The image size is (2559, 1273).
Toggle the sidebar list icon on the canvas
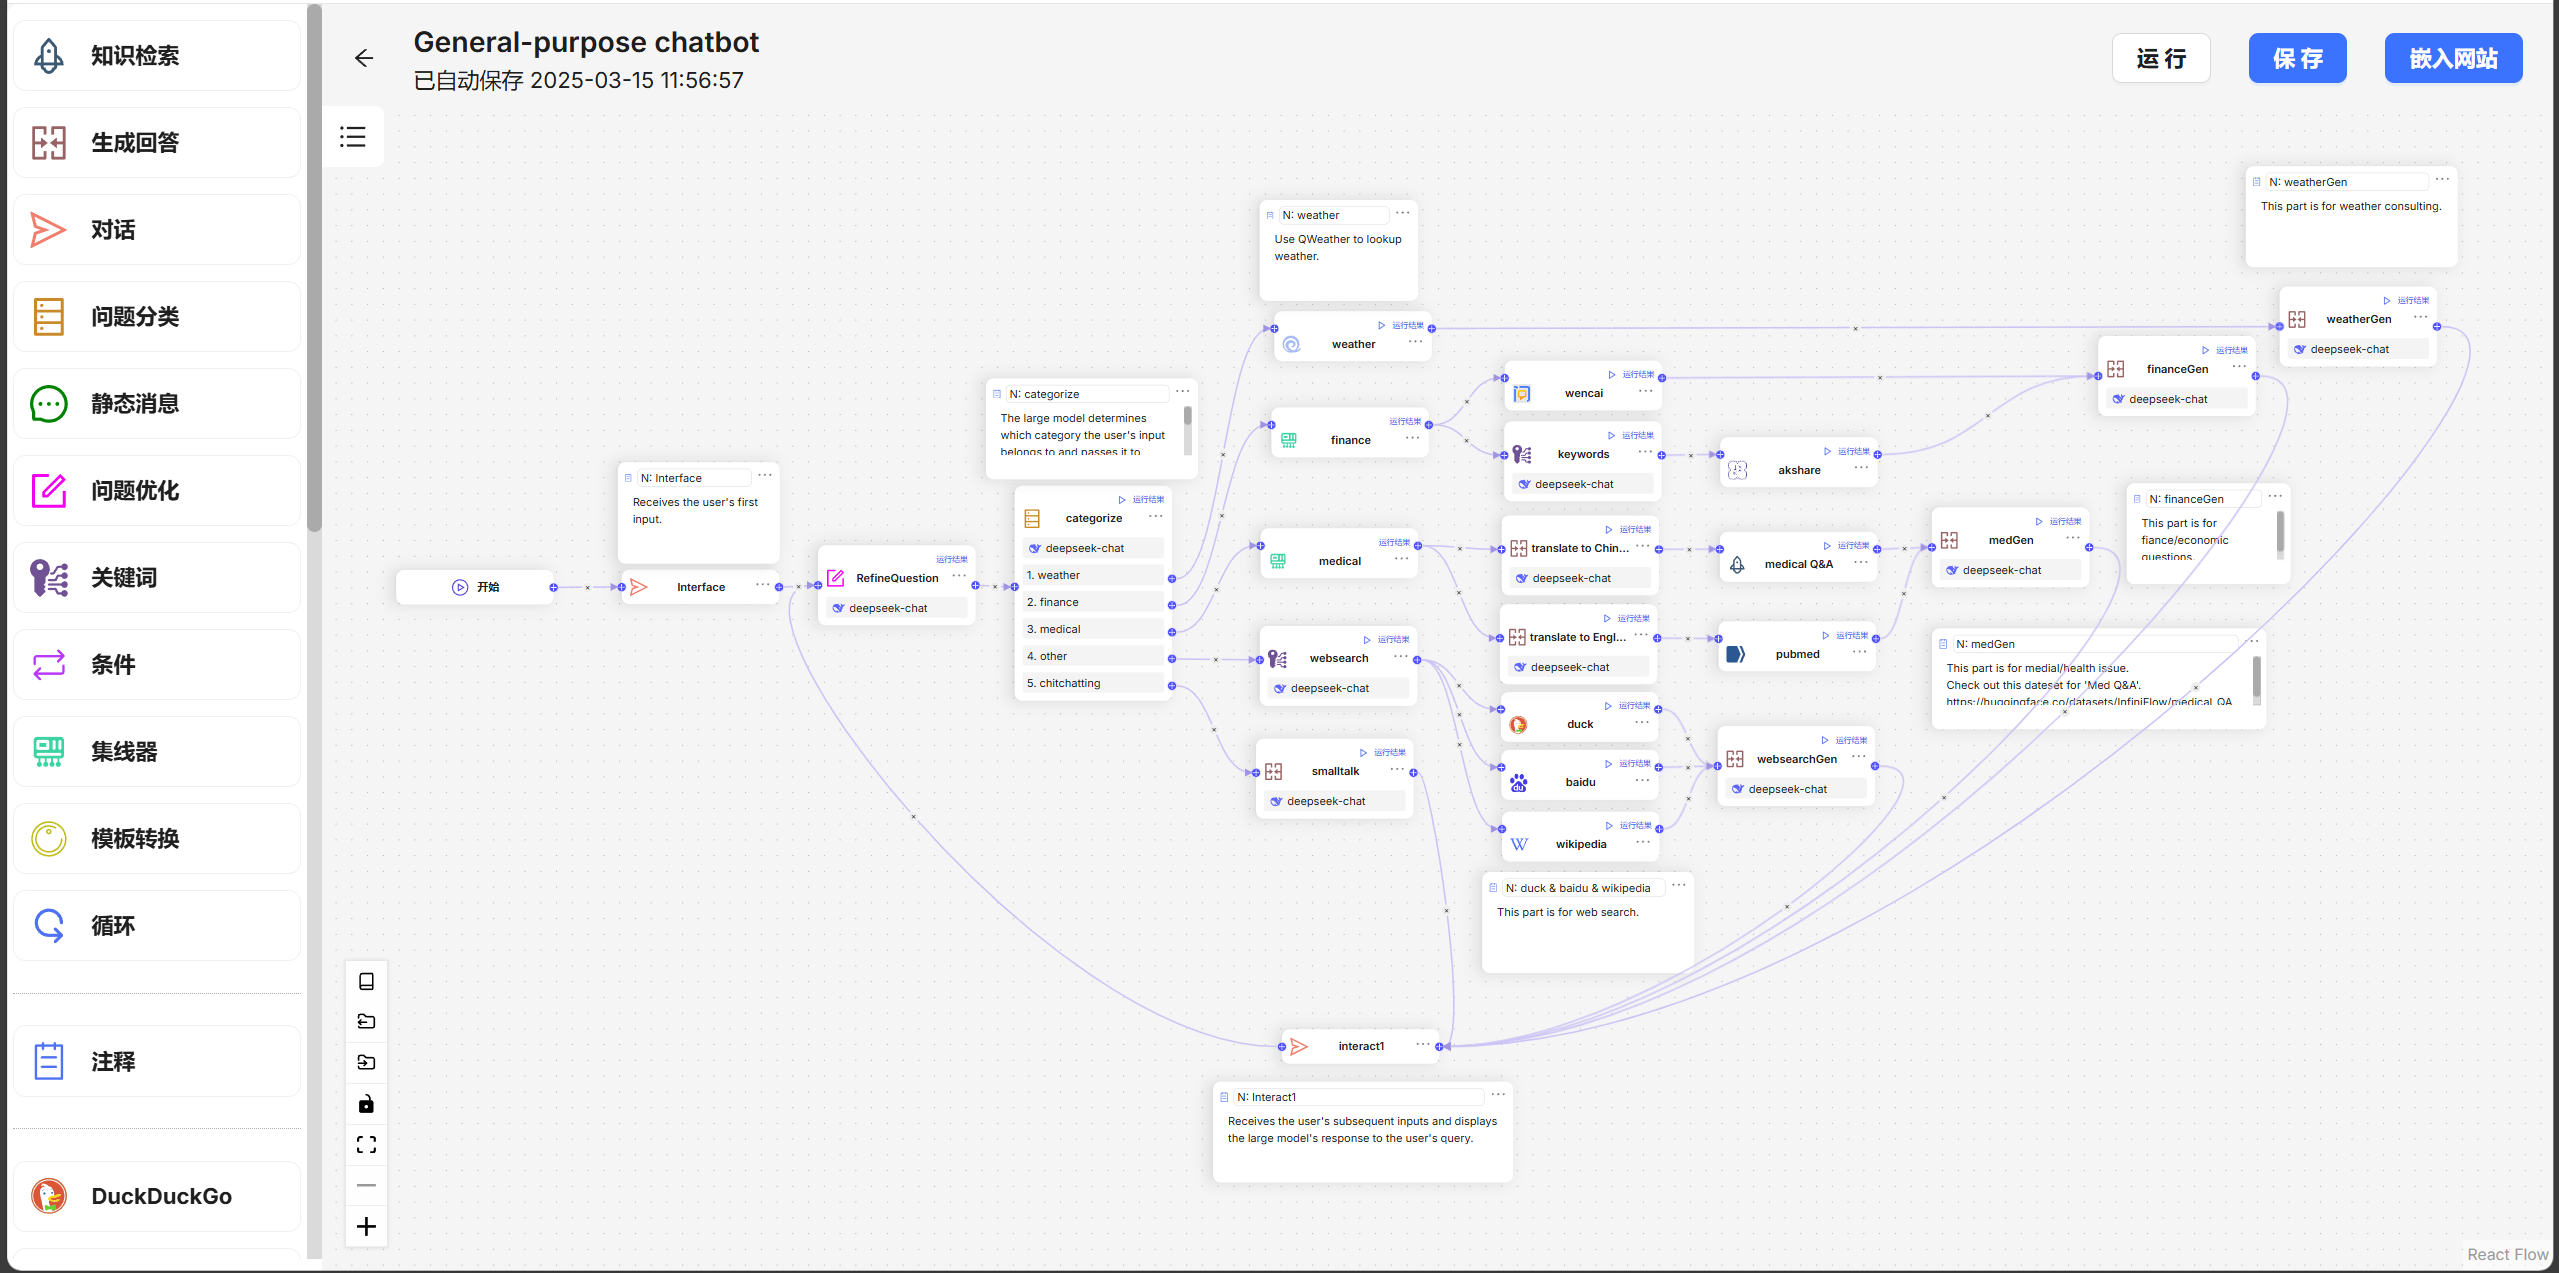pos(353,137)
